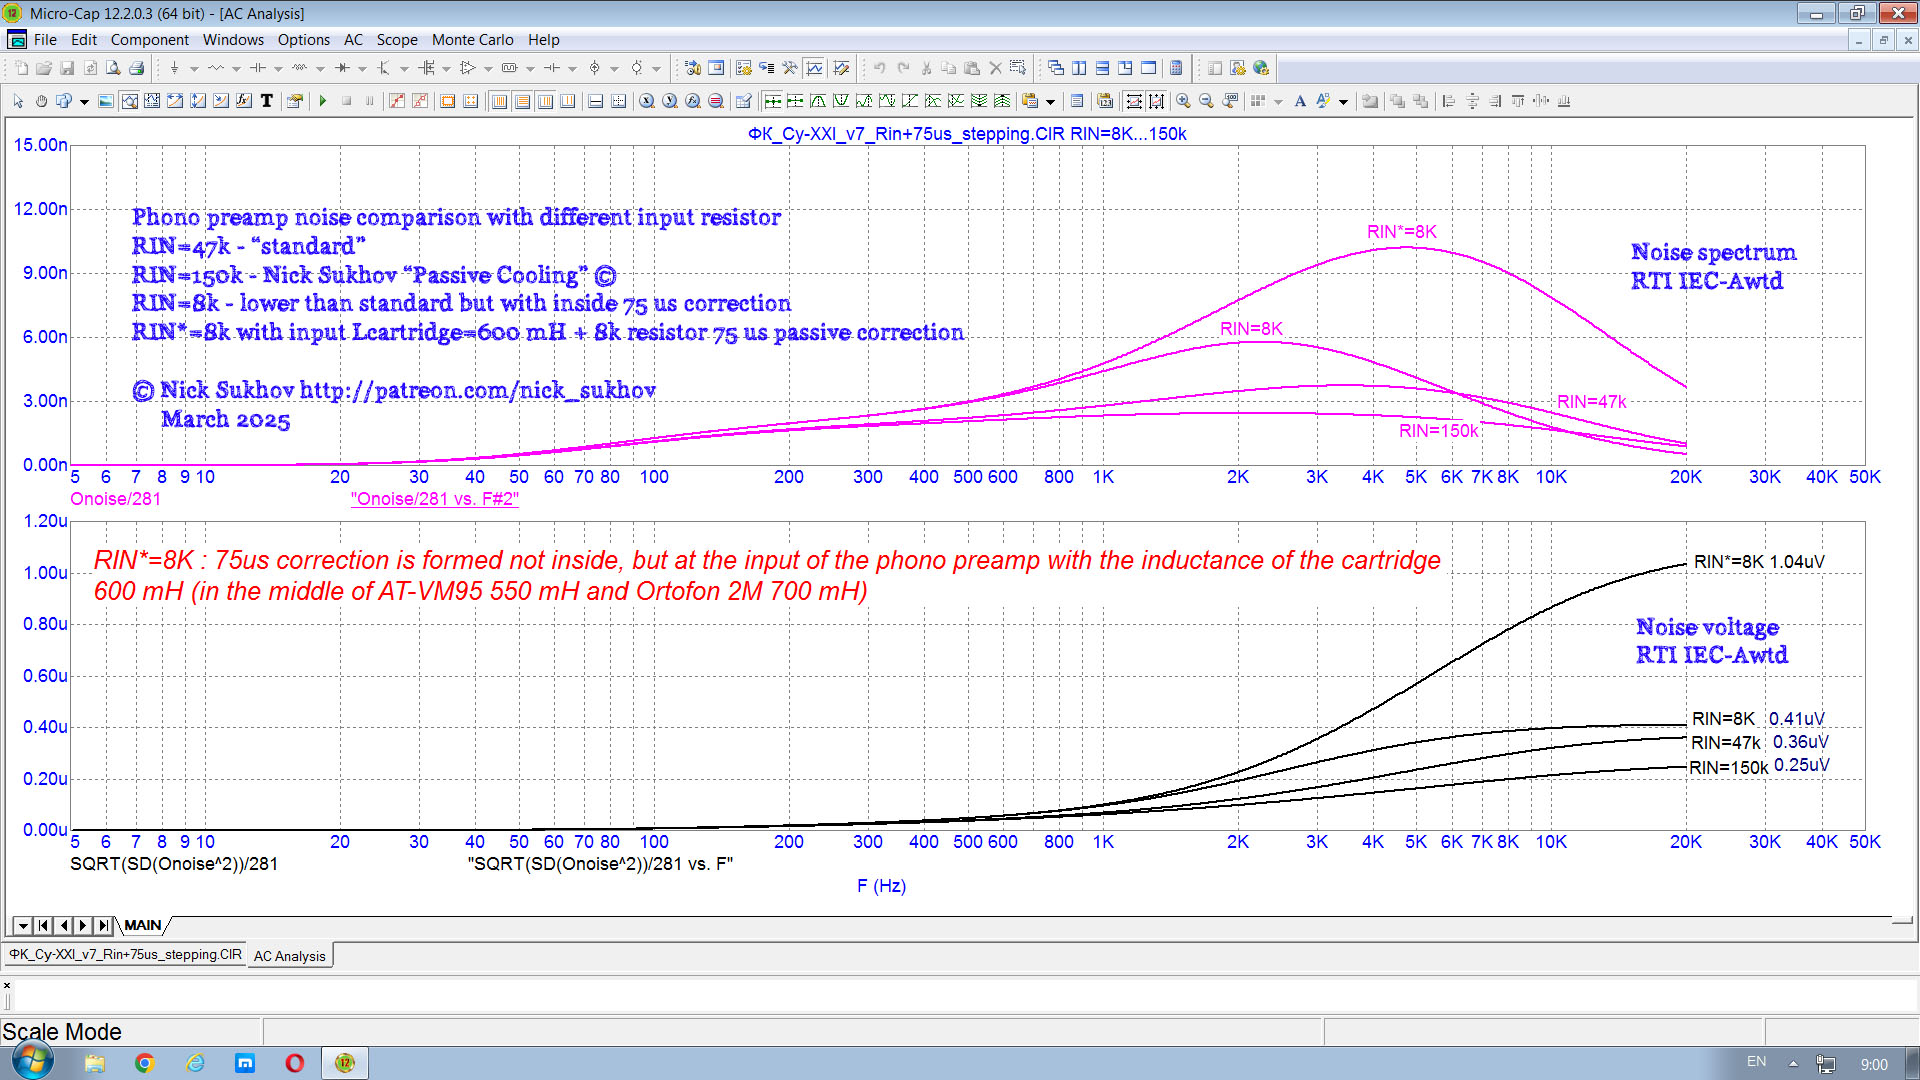Viewport: 1920px width, 1080px height.
Task: Click the Zoom In magnifier icon
Action: (x=1183, y=101)
